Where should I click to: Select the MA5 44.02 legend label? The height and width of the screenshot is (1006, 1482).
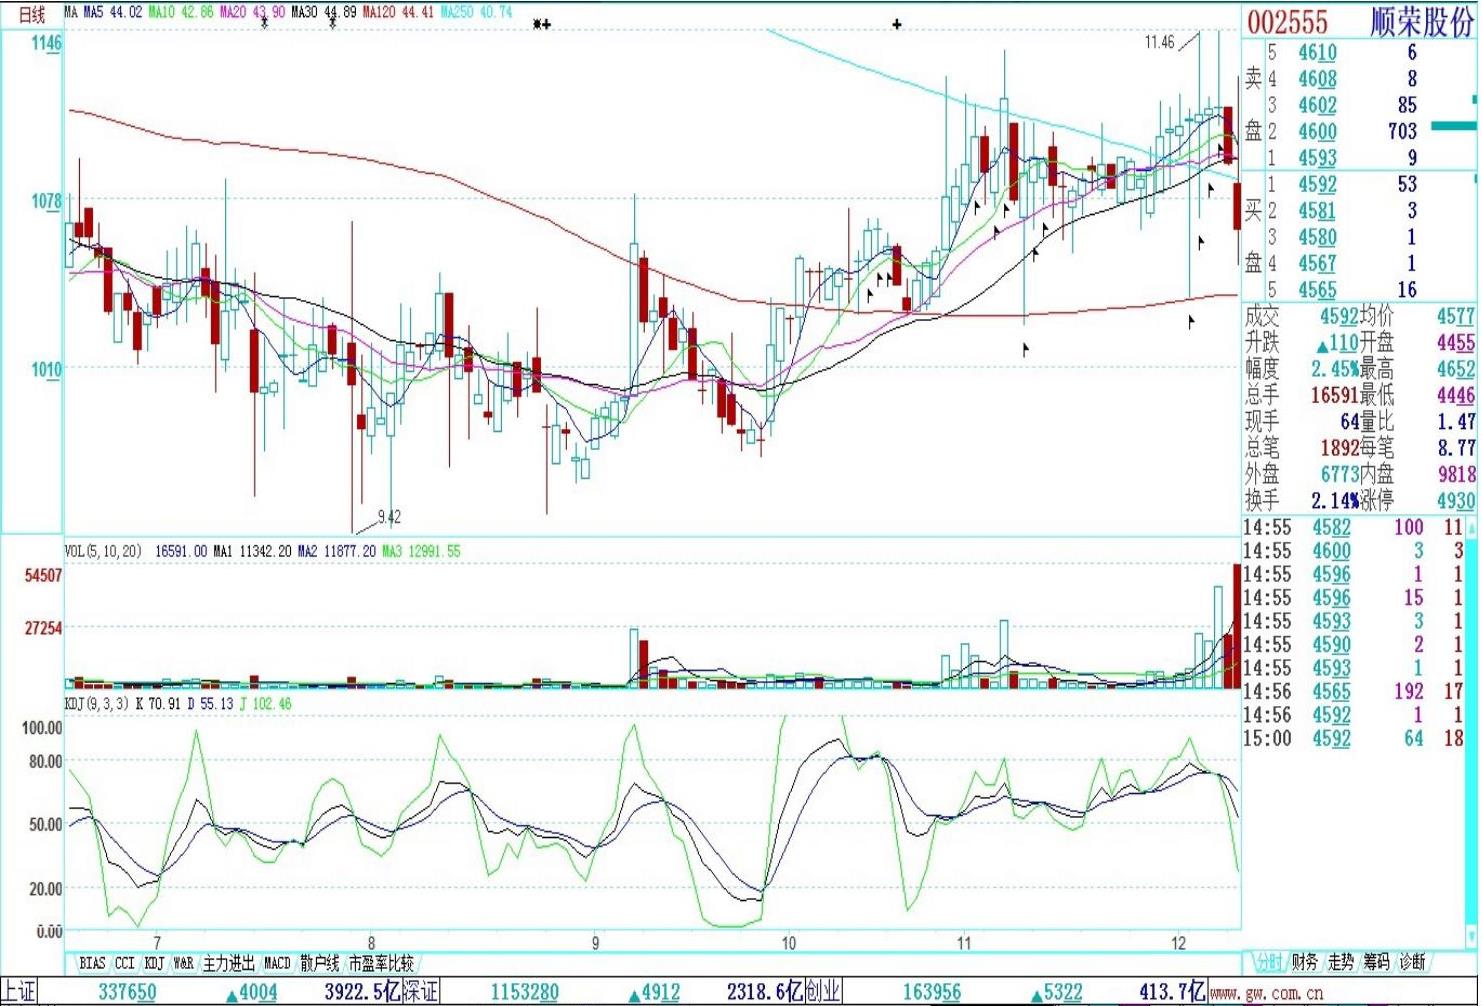[112, 12]
